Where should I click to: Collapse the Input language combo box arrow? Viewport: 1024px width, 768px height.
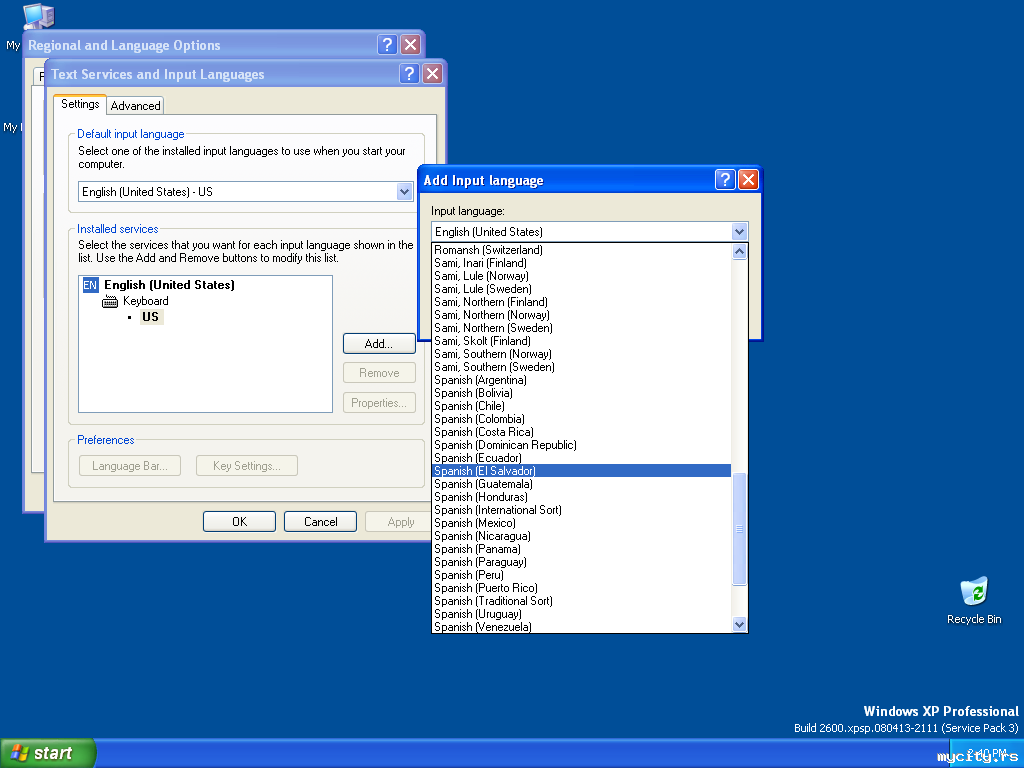(x=739, y=231)
